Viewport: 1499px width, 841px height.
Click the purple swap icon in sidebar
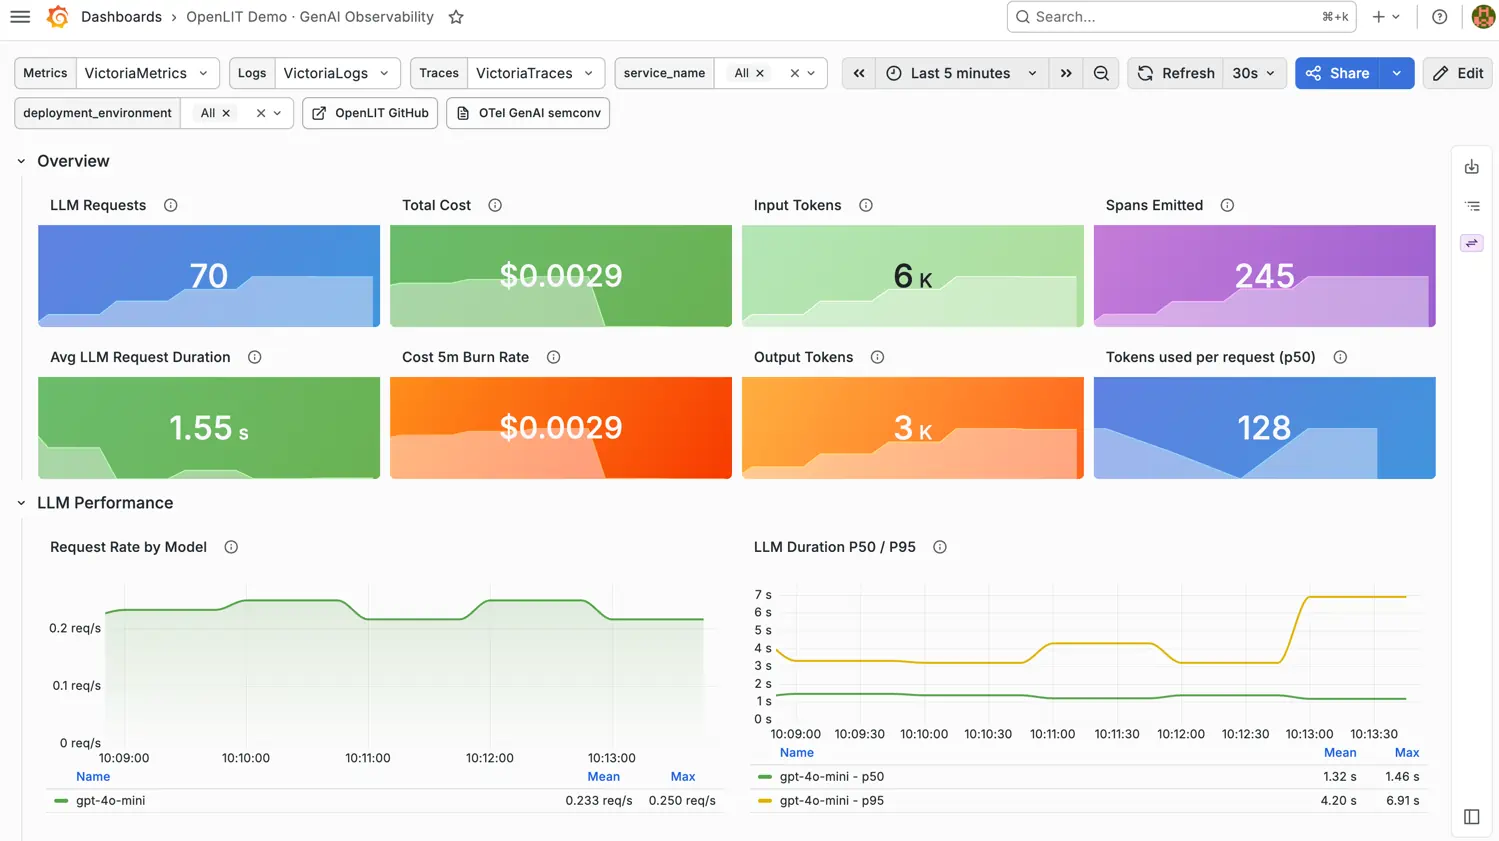coord(1472,243)
